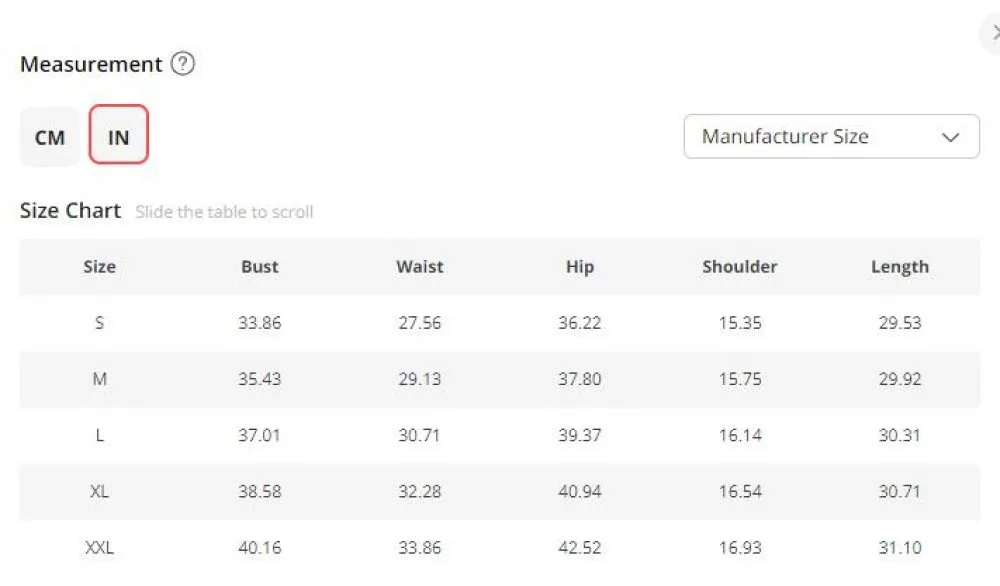Click the Hip column header
The image size is (1000, 586).
(580, 267)
